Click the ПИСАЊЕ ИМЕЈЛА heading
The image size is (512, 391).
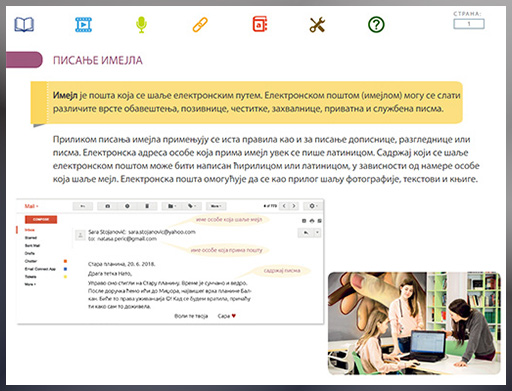click(98, 60)
